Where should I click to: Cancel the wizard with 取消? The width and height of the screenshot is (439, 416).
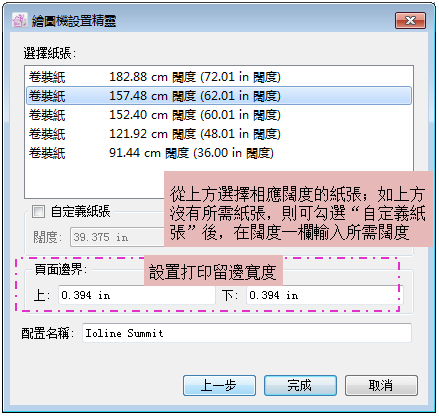click(x=381, y=385)
